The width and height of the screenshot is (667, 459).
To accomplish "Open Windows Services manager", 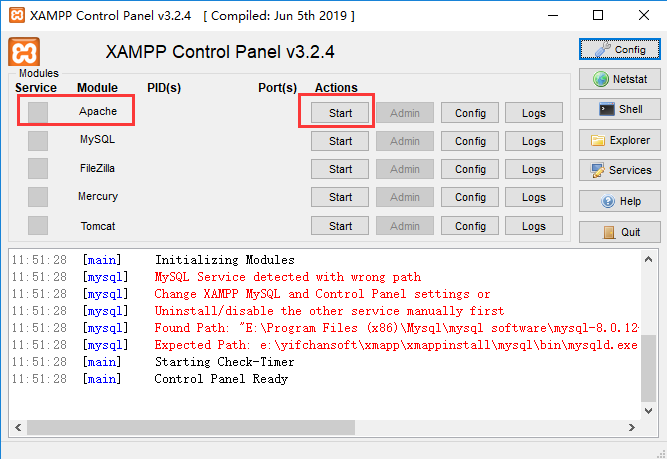I will pos(619,170).
